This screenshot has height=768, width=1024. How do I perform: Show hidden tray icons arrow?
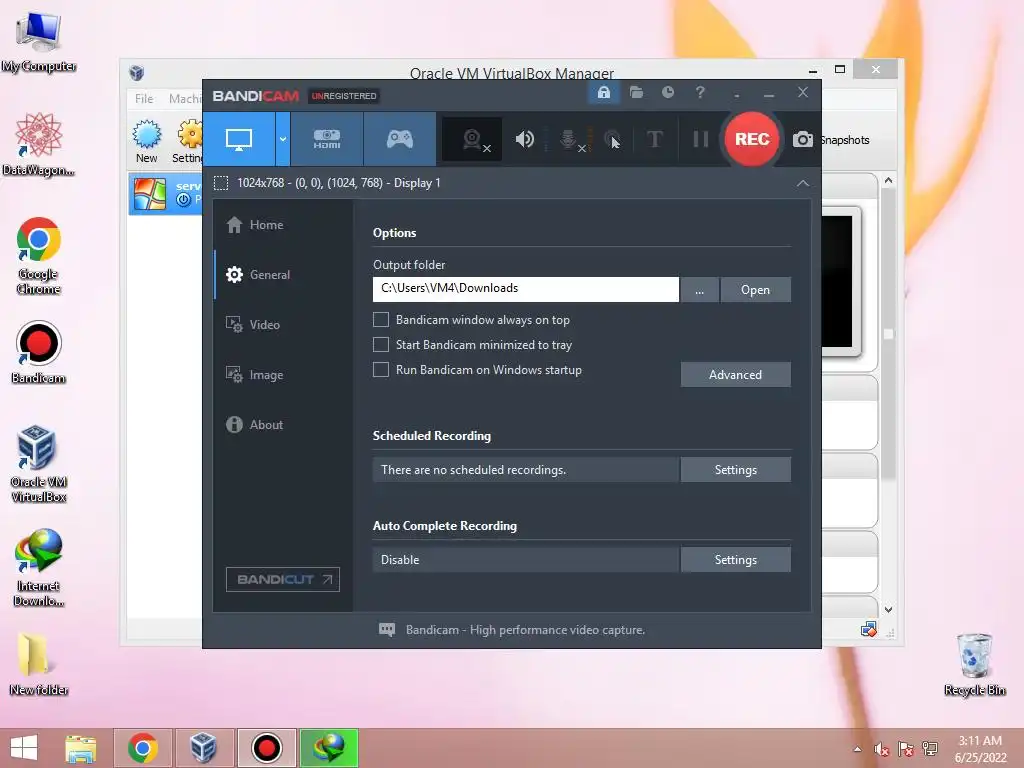[857, 749]
